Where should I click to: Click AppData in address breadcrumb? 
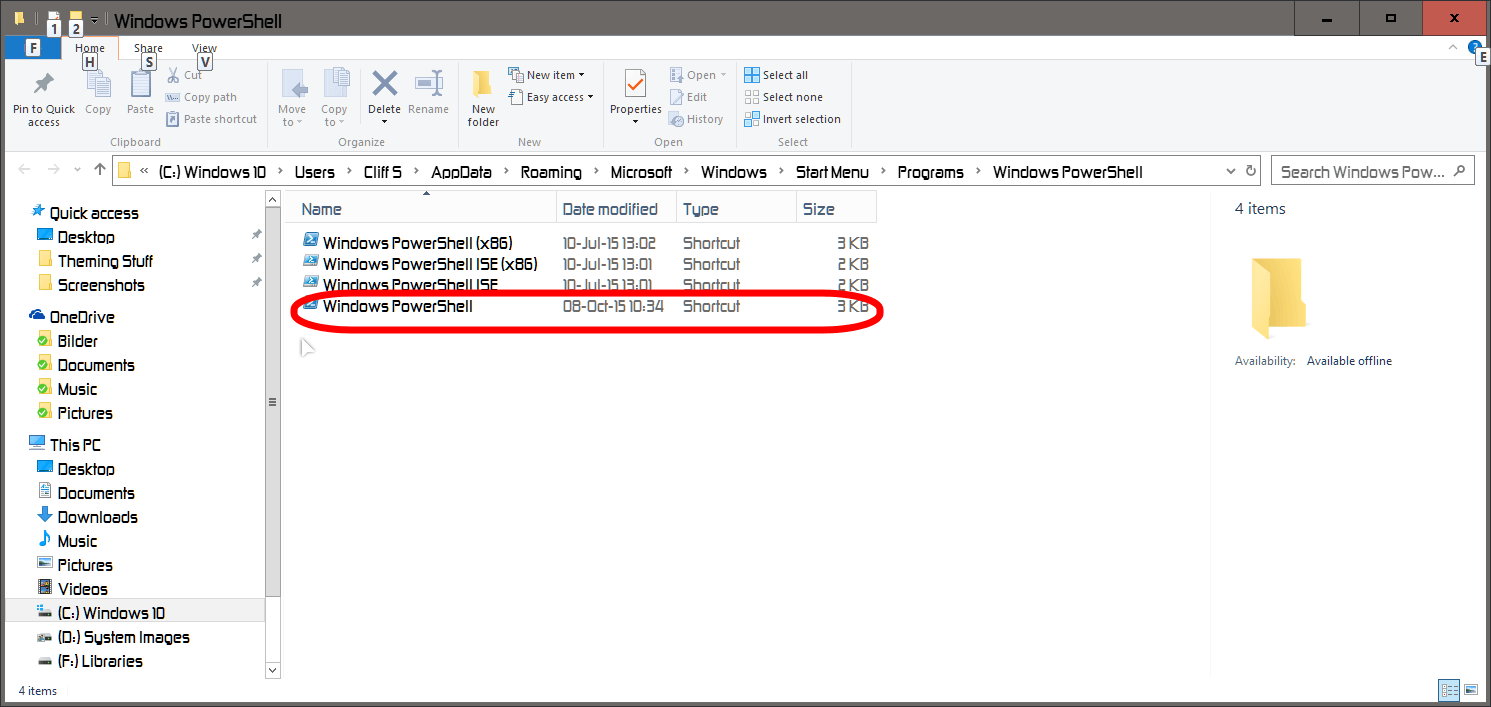pyautogui.click(x=461, y=172)
